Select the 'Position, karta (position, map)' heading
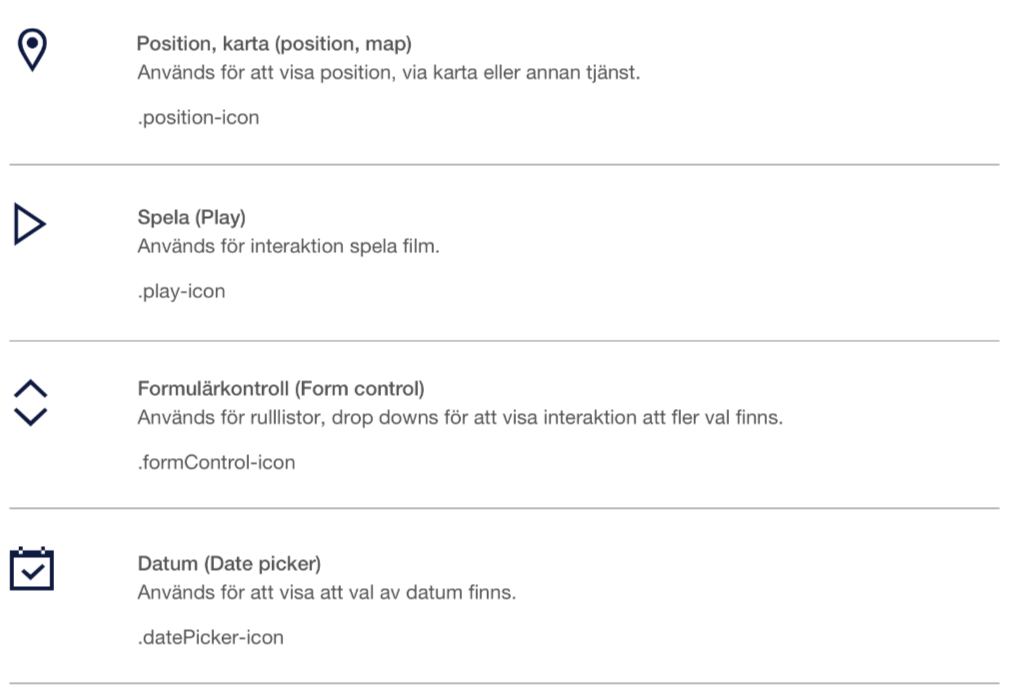This screenshot has height=690, width=1013. pyautogui.click(x=274, y=44)
